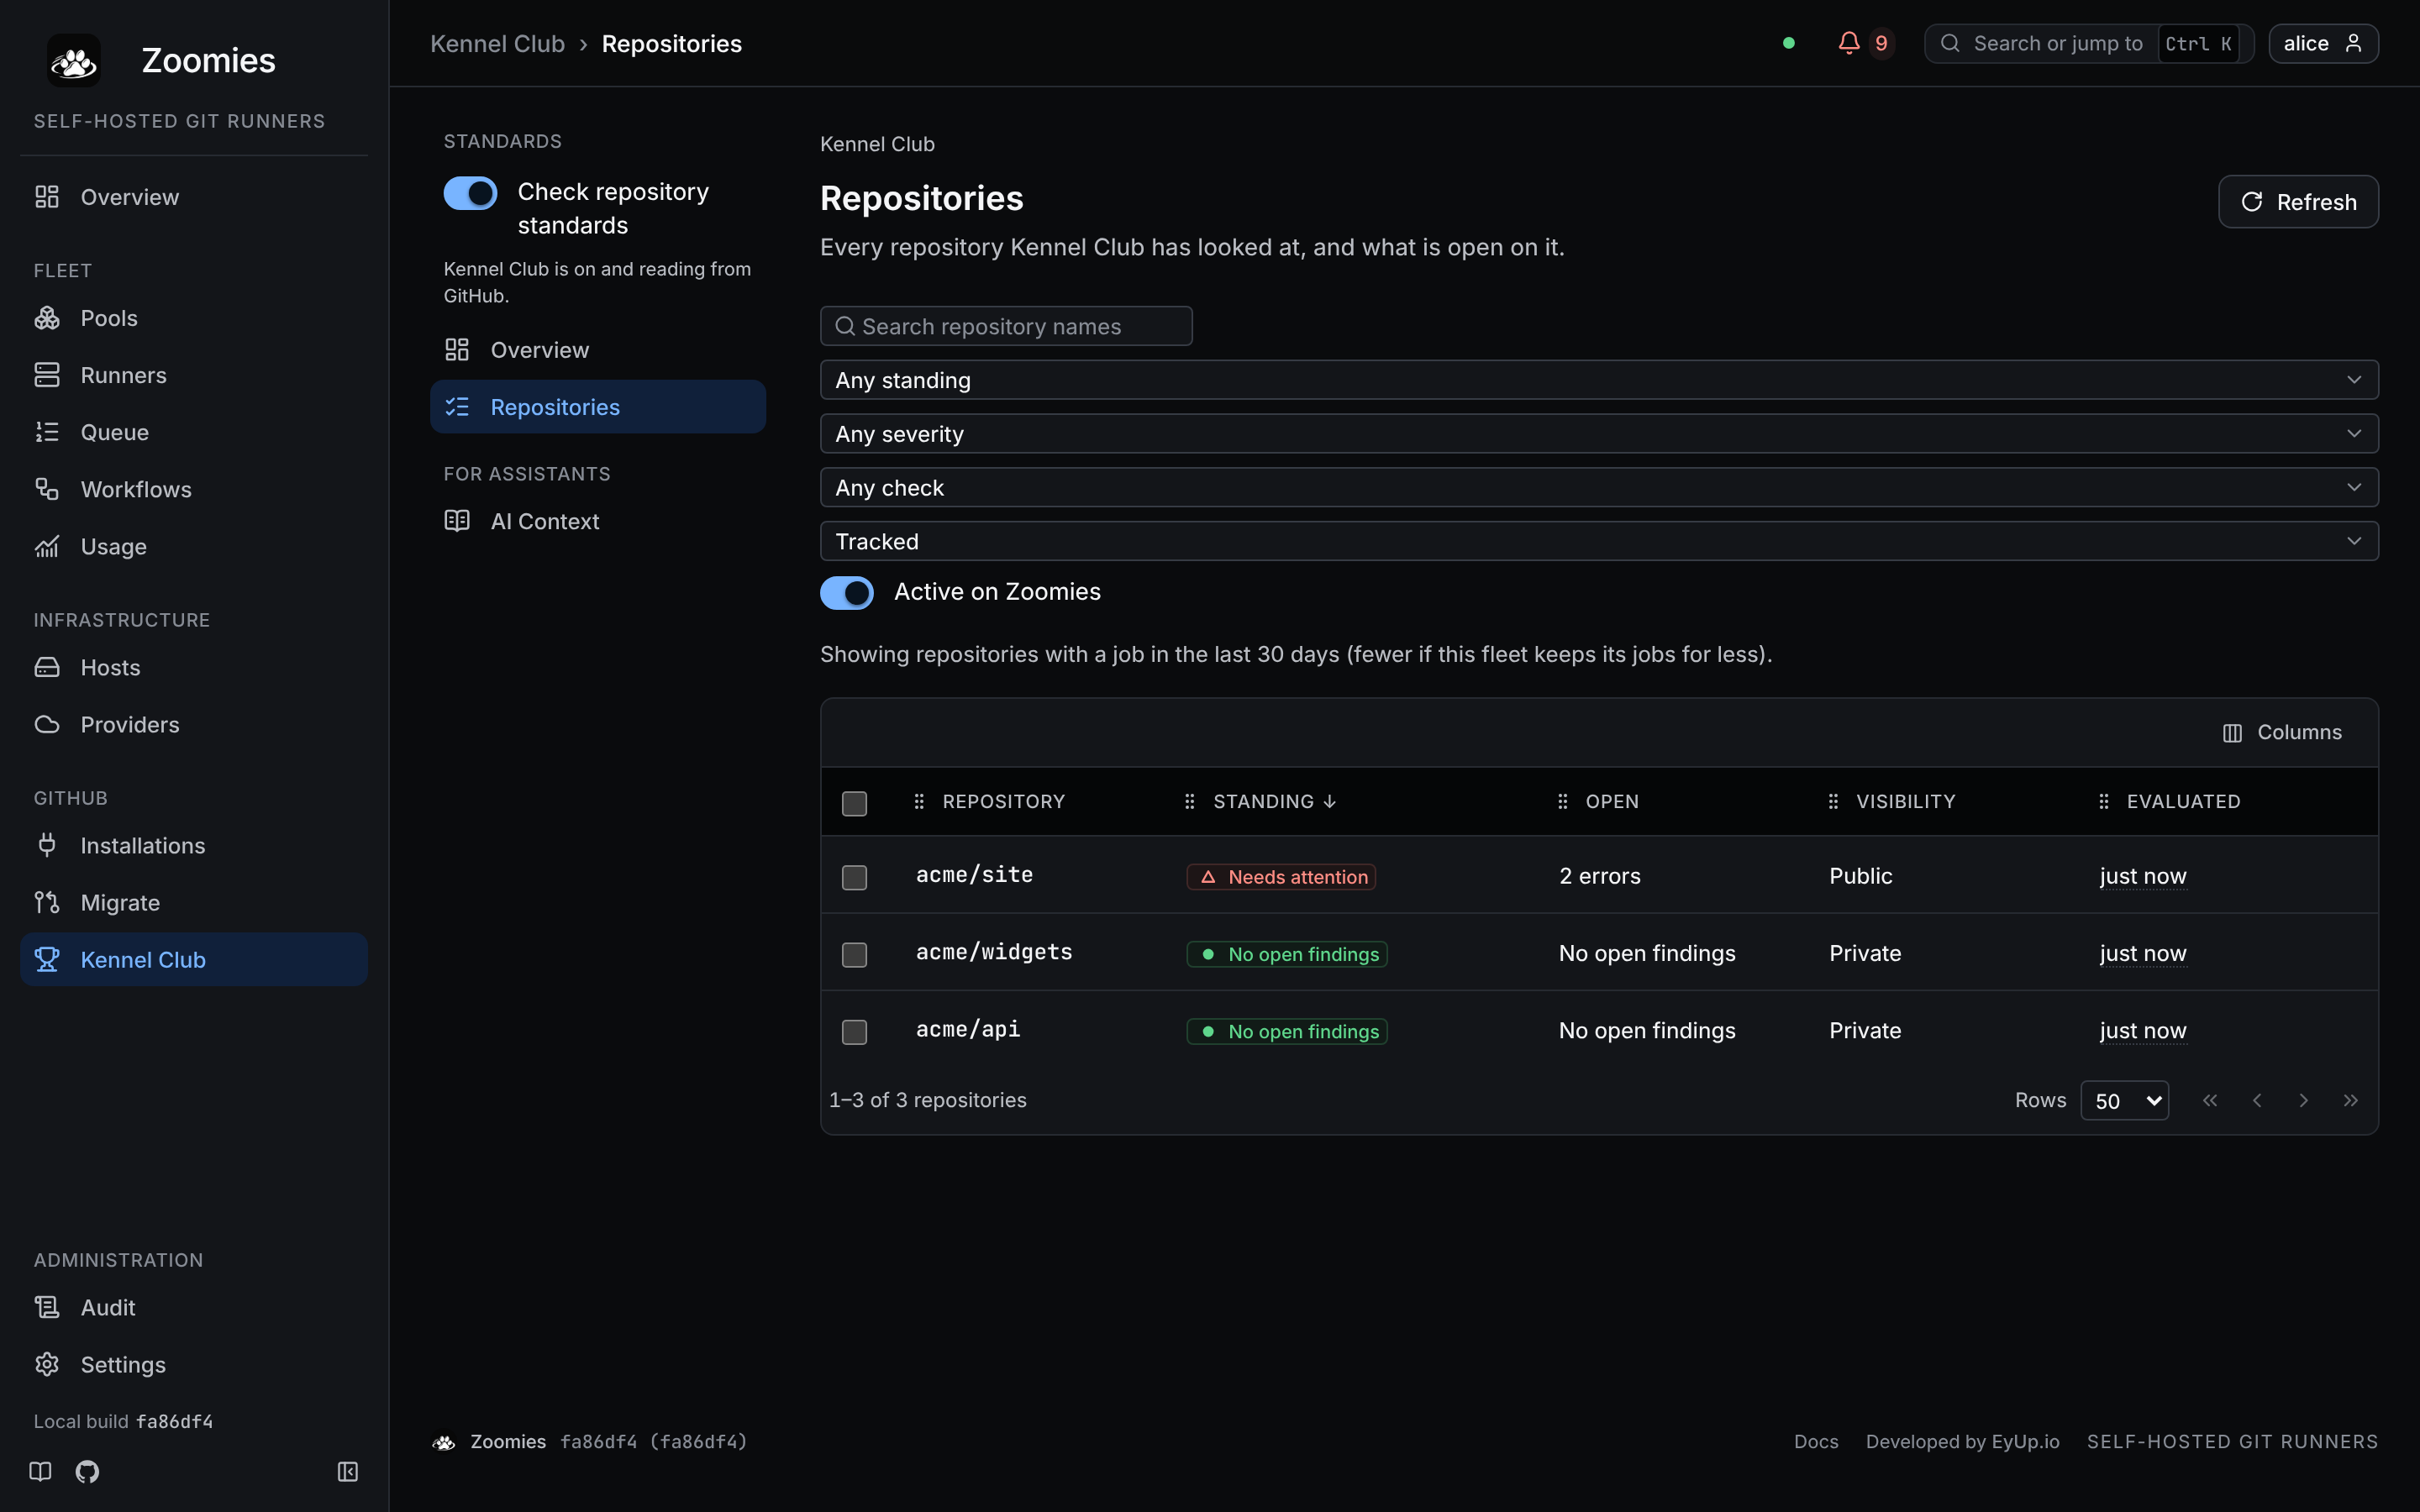
Task: Click Kennel Club in the breadcrumb
Action: click(497, 43)
